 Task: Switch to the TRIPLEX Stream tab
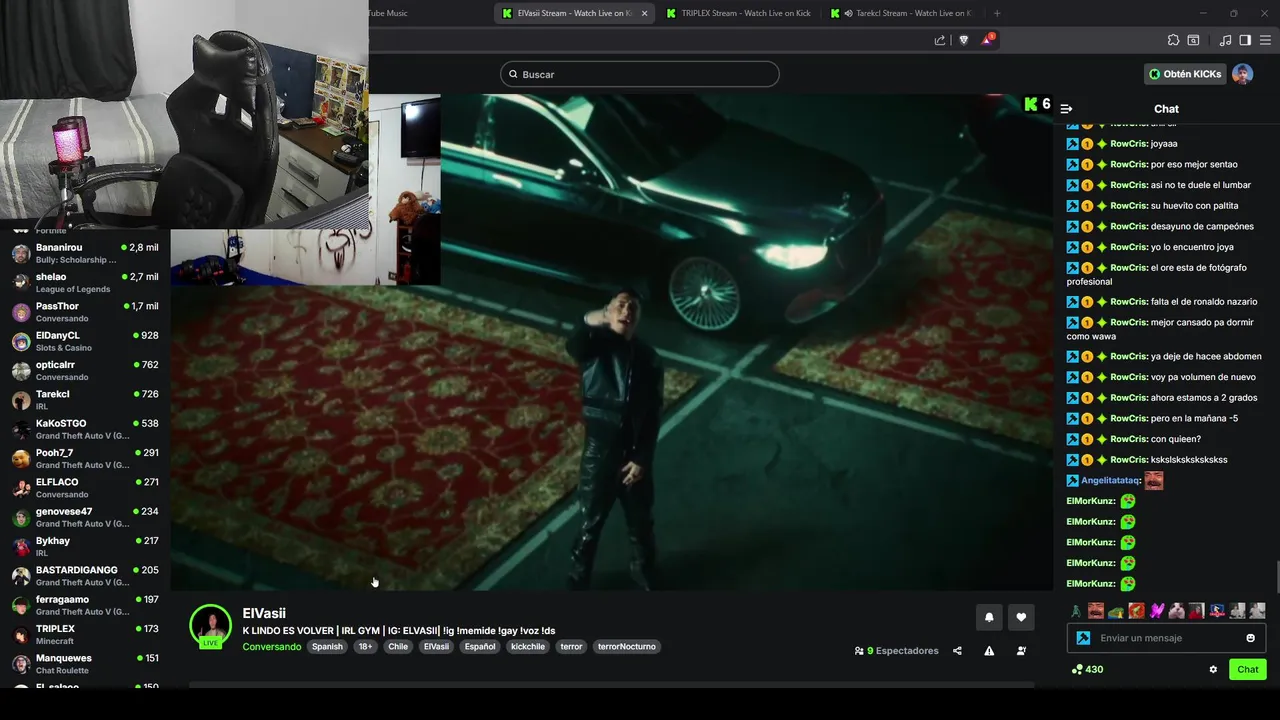[738, 13]
